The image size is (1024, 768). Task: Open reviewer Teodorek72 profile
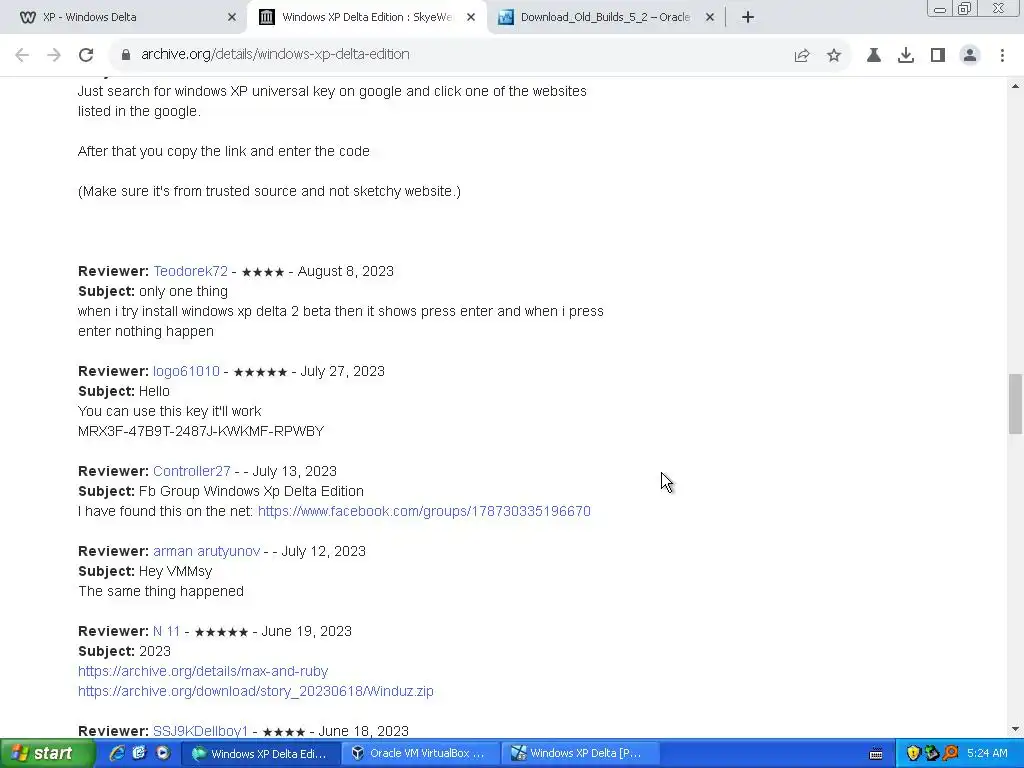point(190,271)
